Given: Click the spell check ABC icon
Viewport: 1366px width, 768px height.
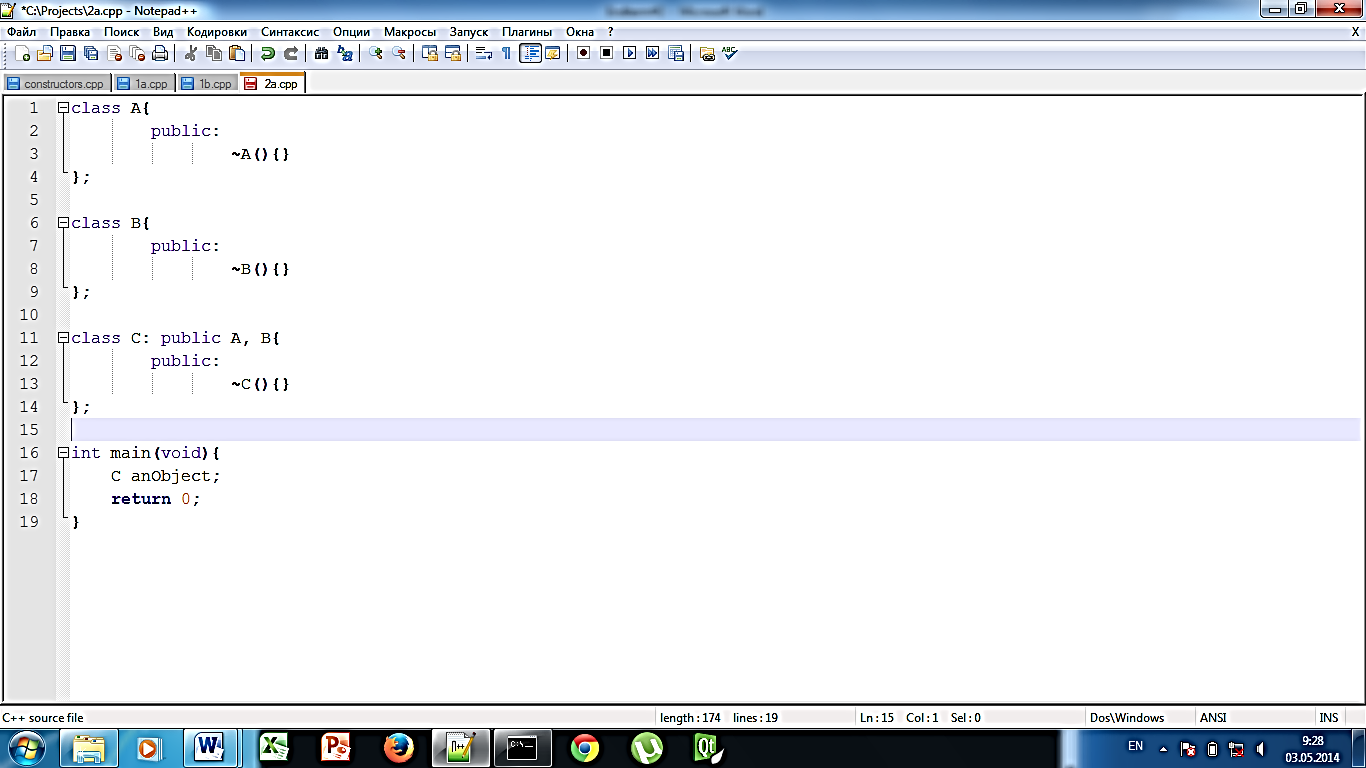Looking at the screenshot, I should coord(729,53).
